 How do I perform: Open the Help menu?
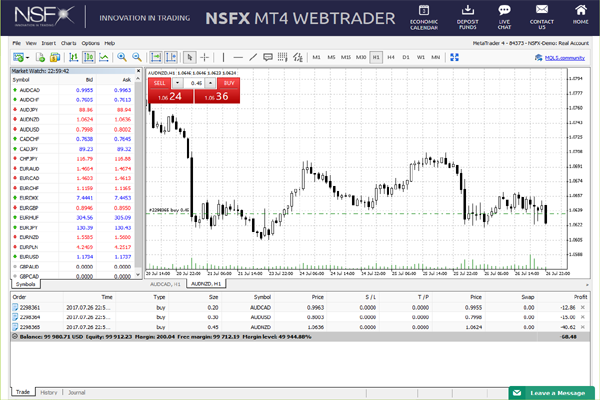(109, 43)
